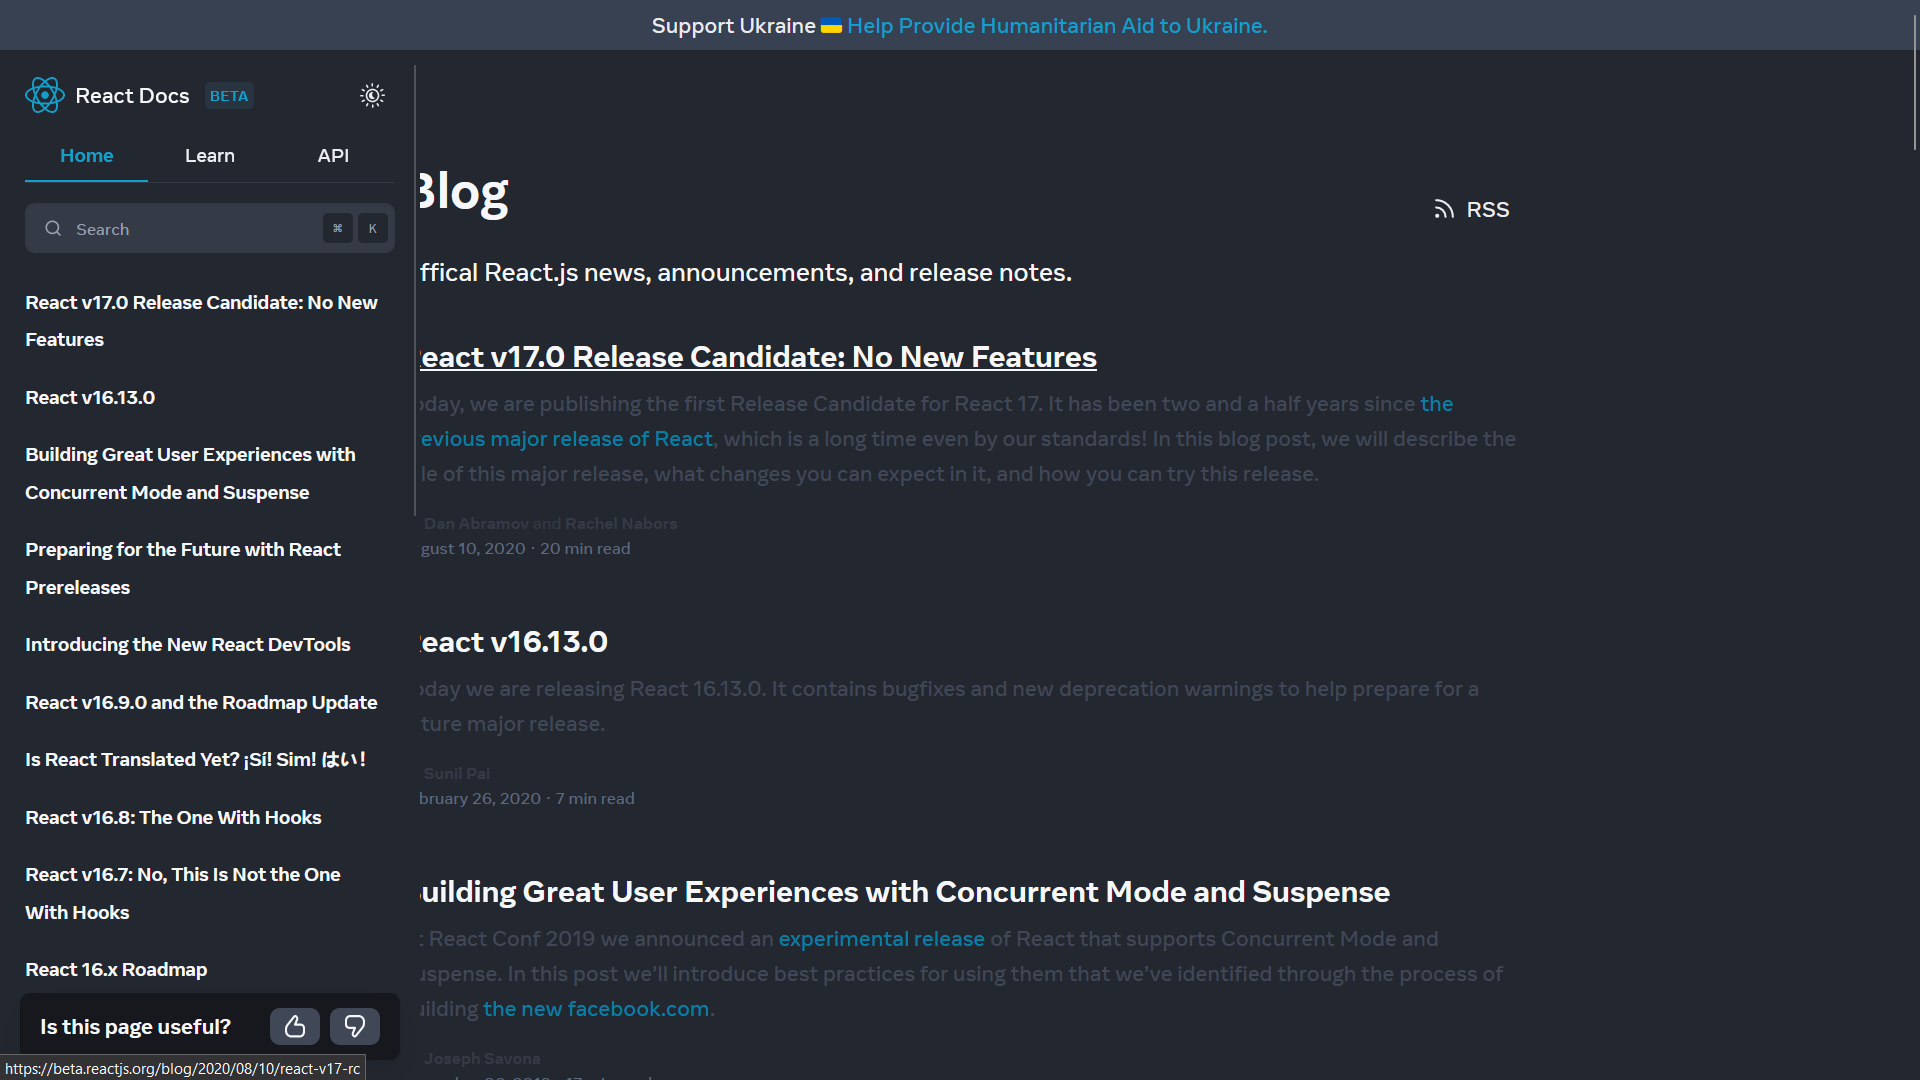Click the Support Ukraine banner text
Image resolution: width=1920 pixels, height=1080 pixels.
click(733, 26)
